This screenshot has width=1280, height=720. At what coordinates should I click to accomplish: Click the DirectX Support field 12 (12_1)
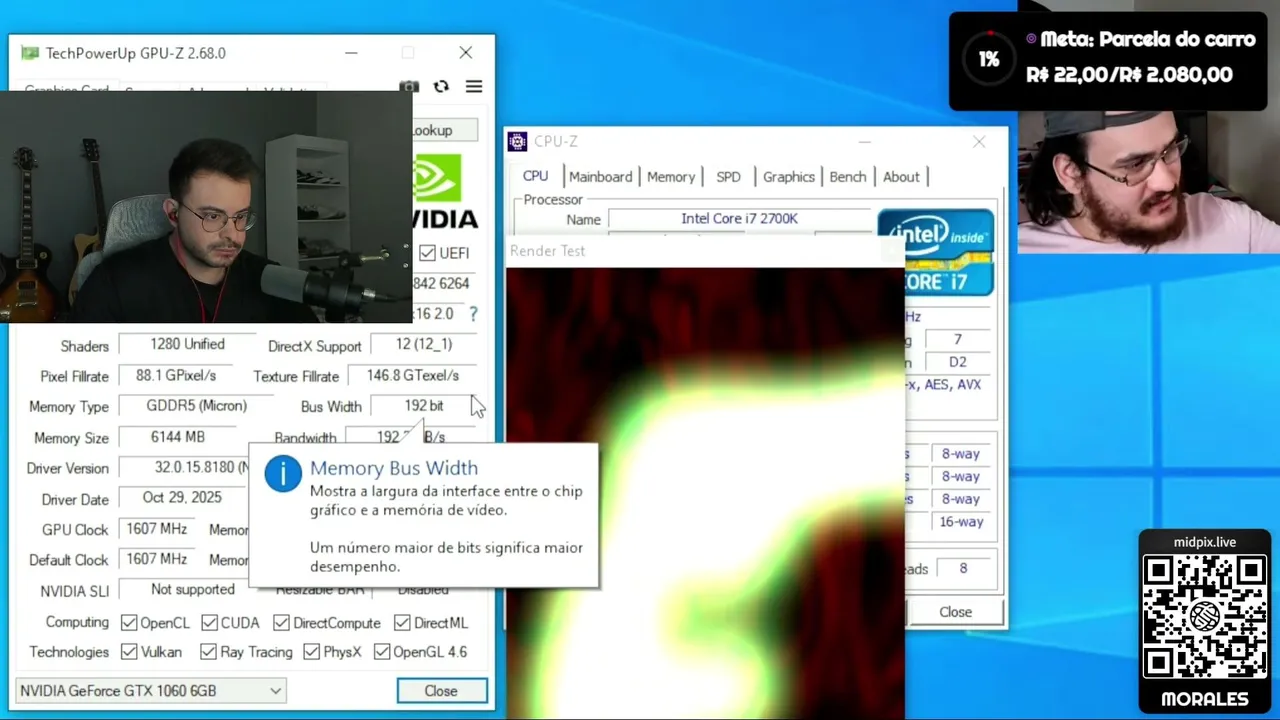(x=424, y=344)
